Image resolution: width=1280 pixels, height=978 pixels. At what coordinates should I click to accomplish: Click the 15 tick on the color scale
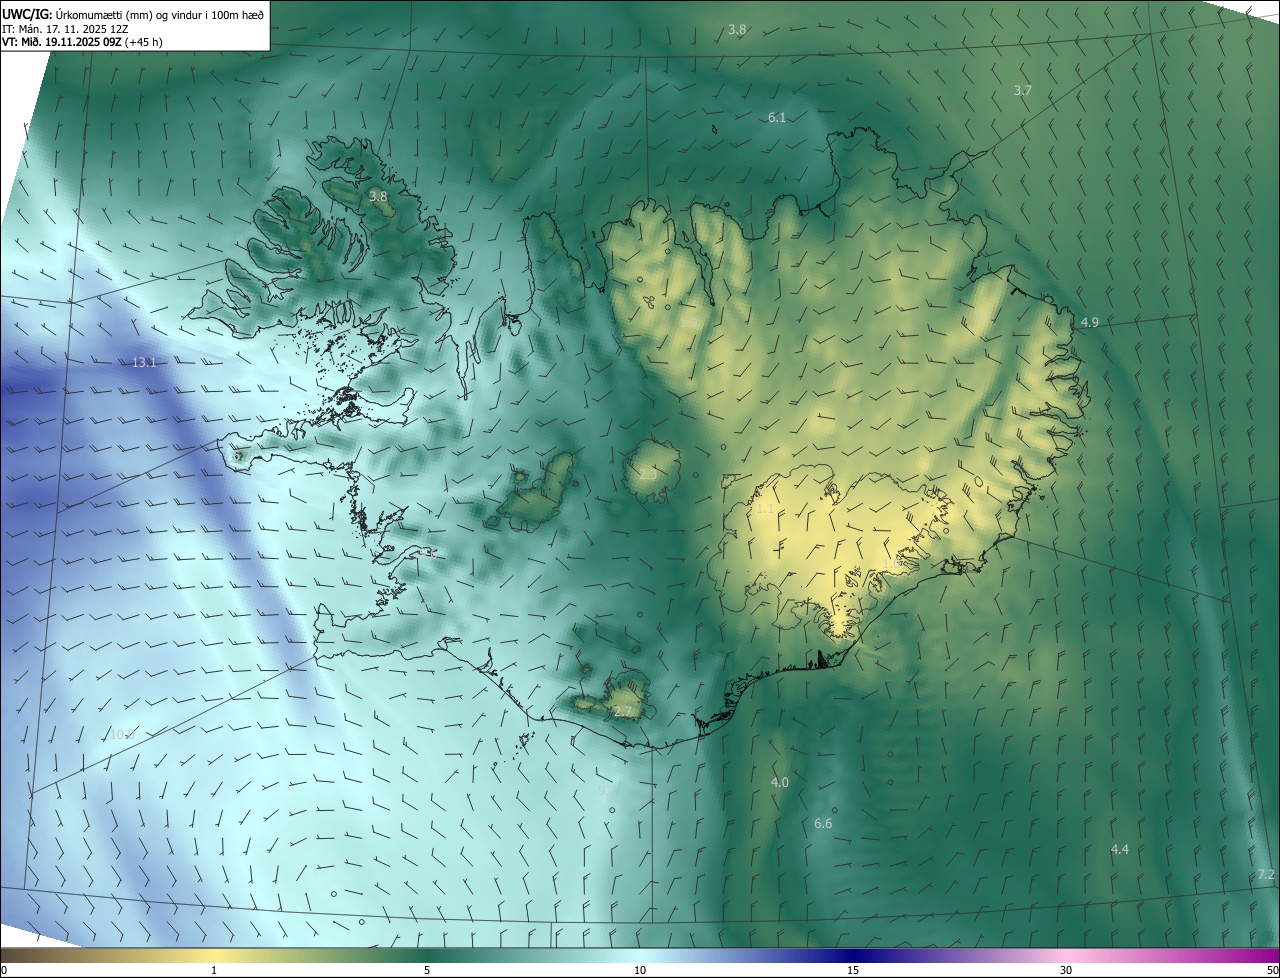(x=853, y=971)
